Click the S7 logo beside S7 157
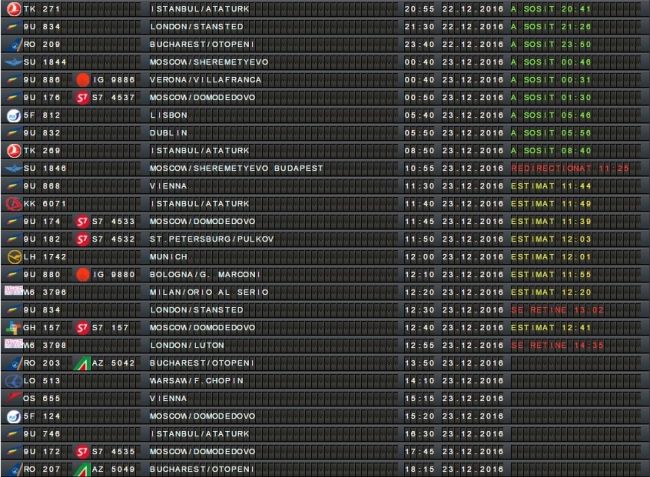The image size is (650, 477). click(x=82, y=328)
